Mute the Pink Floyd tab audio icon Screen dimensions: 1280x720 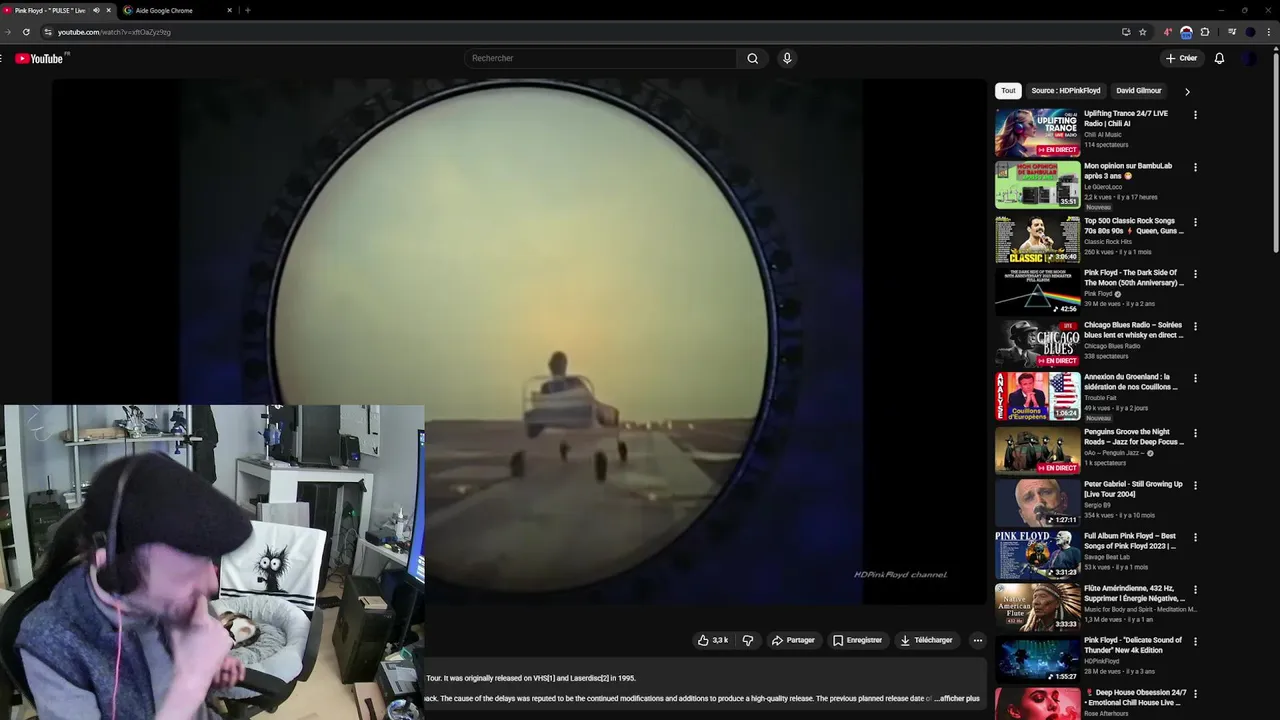tap(96, 10)
